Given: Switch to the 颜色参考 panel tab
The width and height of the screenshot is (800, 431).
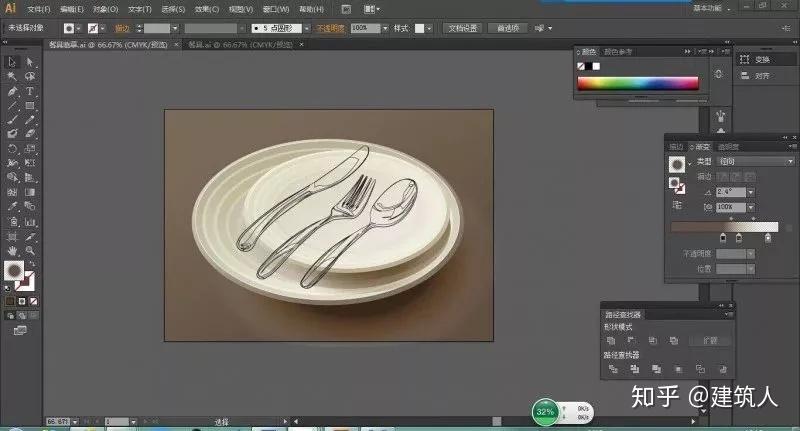Looking at the screenshot, I should [618, 52].
